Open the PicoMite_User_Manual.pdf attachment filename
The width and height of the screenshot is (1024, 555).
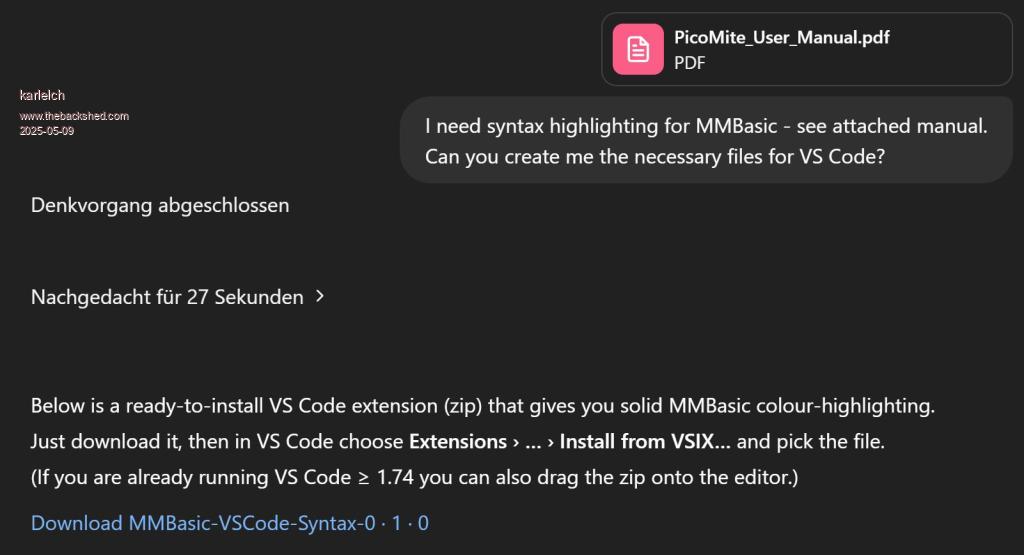(782, 37)
